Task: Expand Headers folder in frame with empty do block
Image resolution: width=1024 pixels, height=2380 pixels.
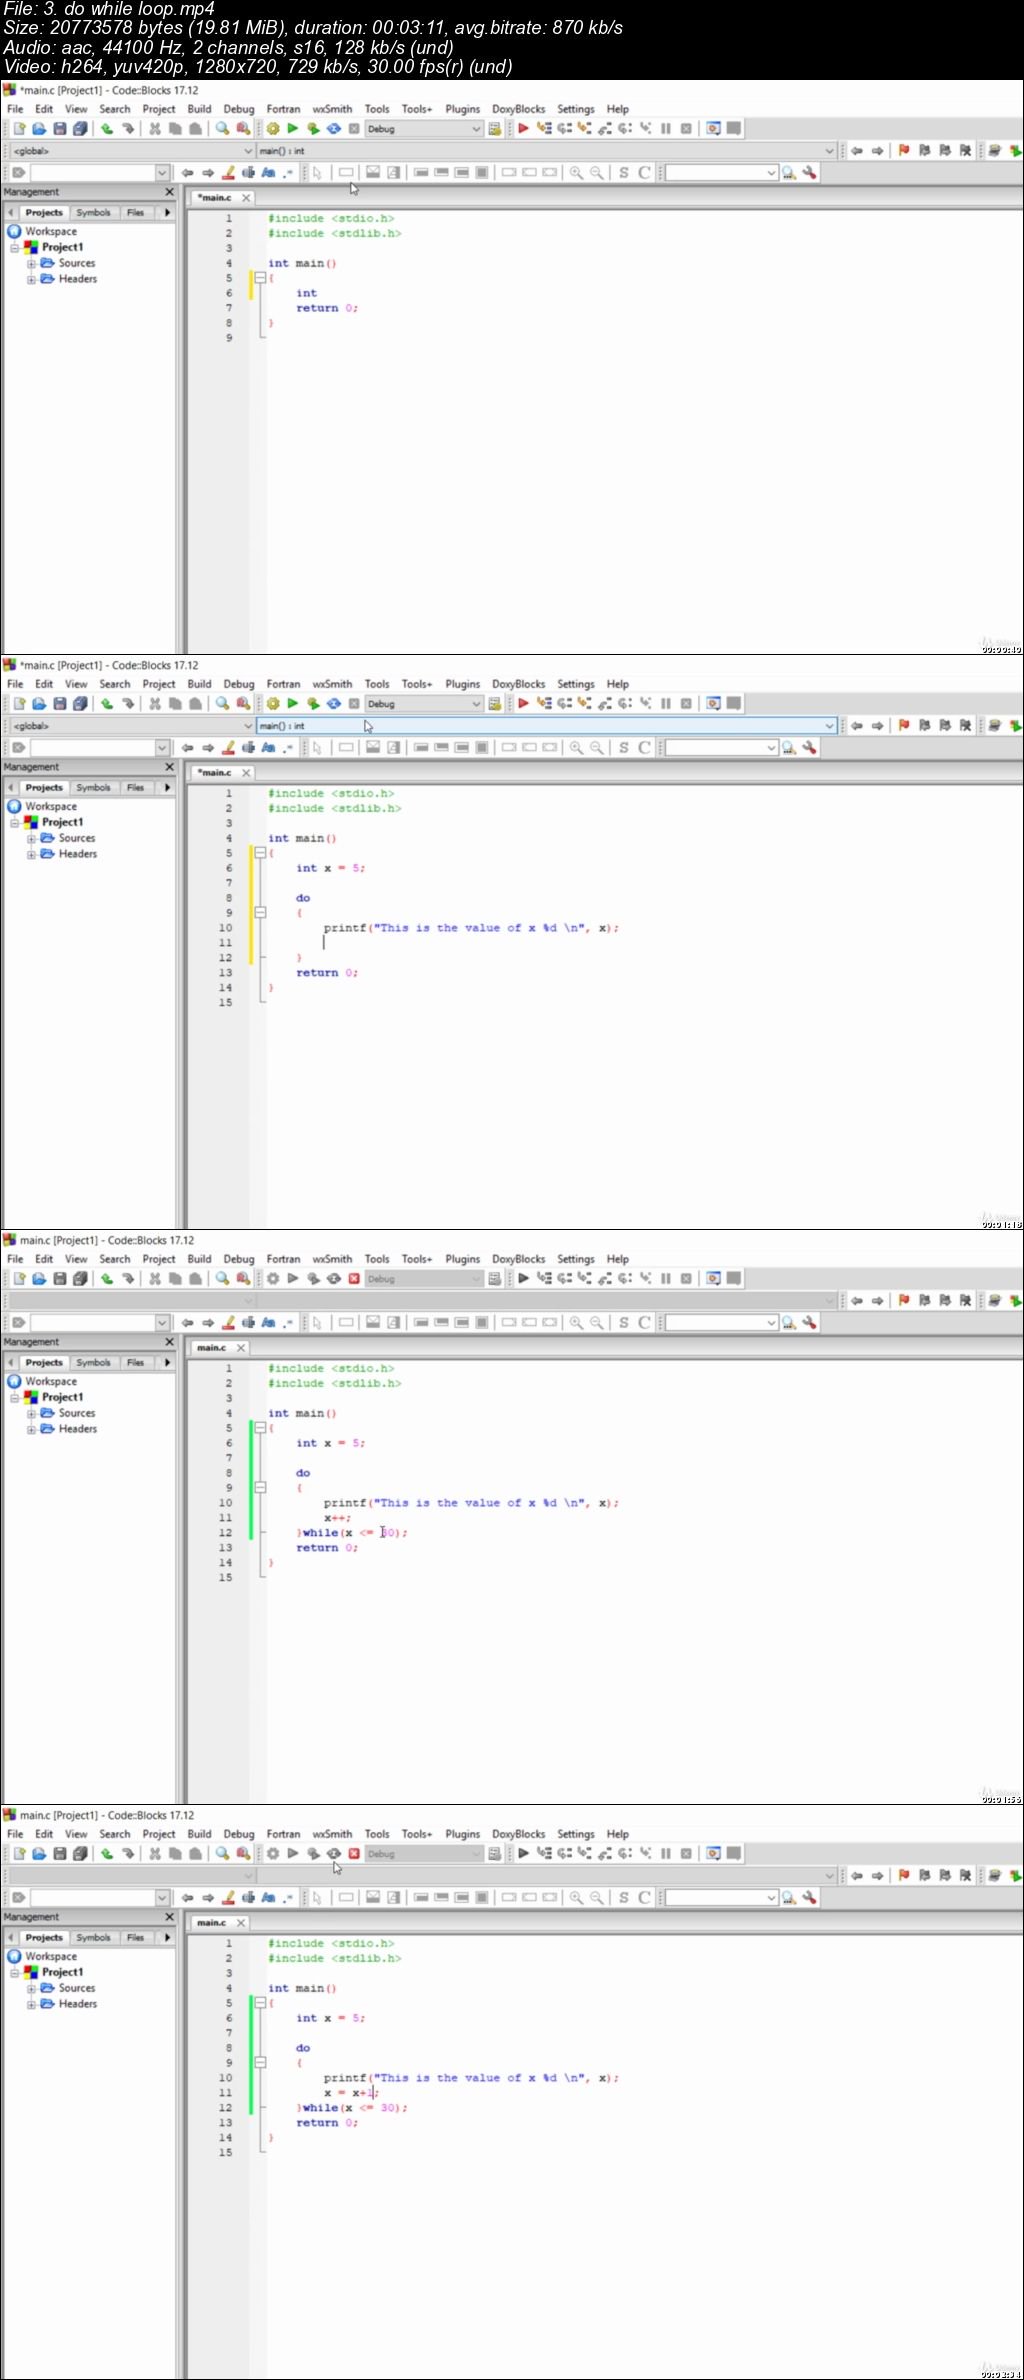Action: [31, 855]
